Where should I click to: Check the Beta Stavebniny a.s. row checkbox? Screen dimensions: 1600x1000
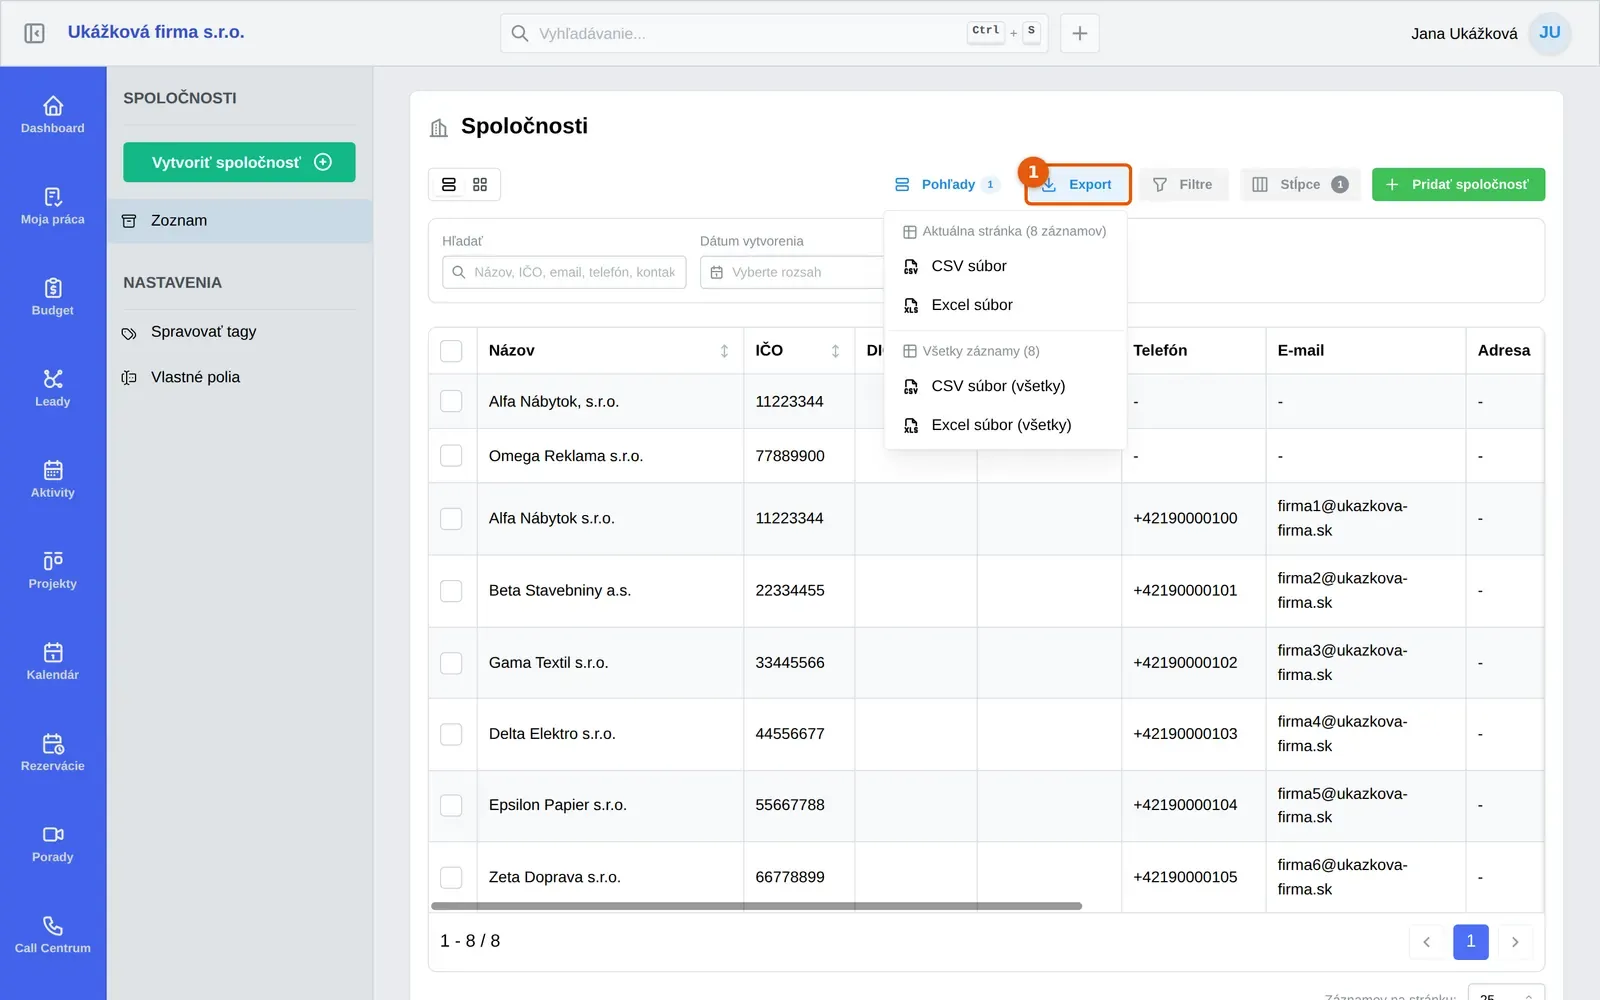pyautogui.click(x=452, y=591)
